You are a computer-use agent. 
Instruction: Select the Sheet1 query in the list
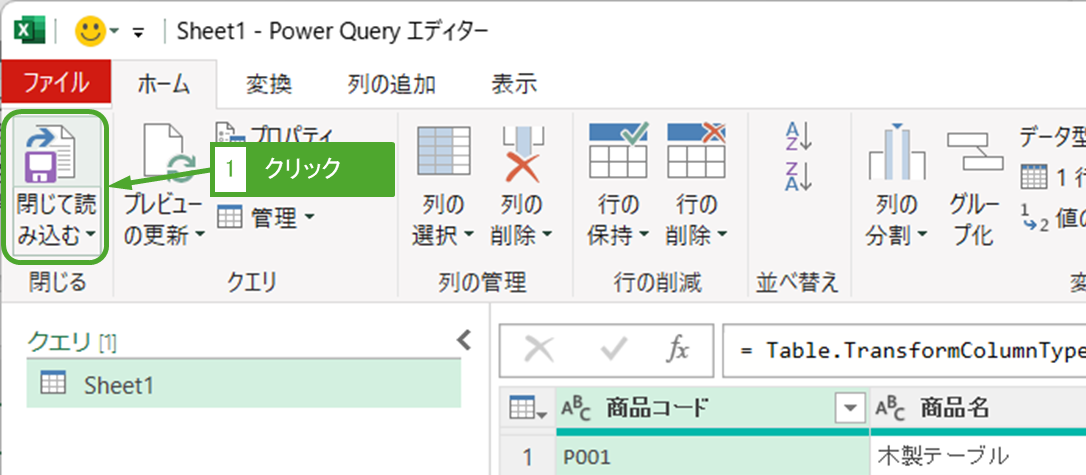[x=243, y=384]
